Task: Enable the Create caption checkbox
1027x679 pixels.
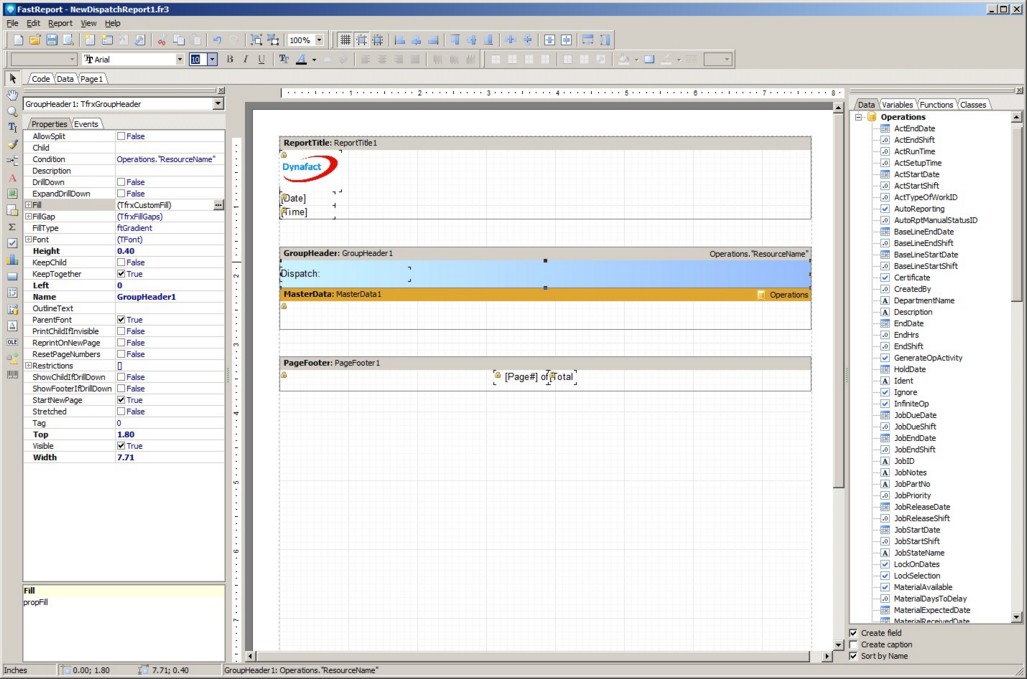Action: [x=853, y=645]
